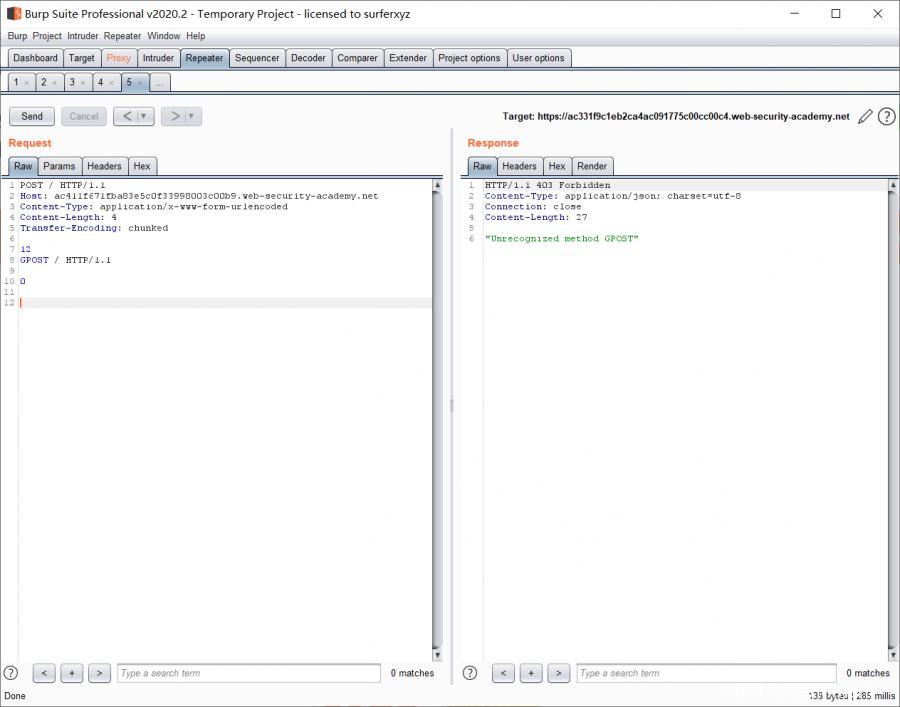This screenshot has width=900, height=707.
Task: Click request pane vertical scrollbar down arrow
Action: point(437,655)
